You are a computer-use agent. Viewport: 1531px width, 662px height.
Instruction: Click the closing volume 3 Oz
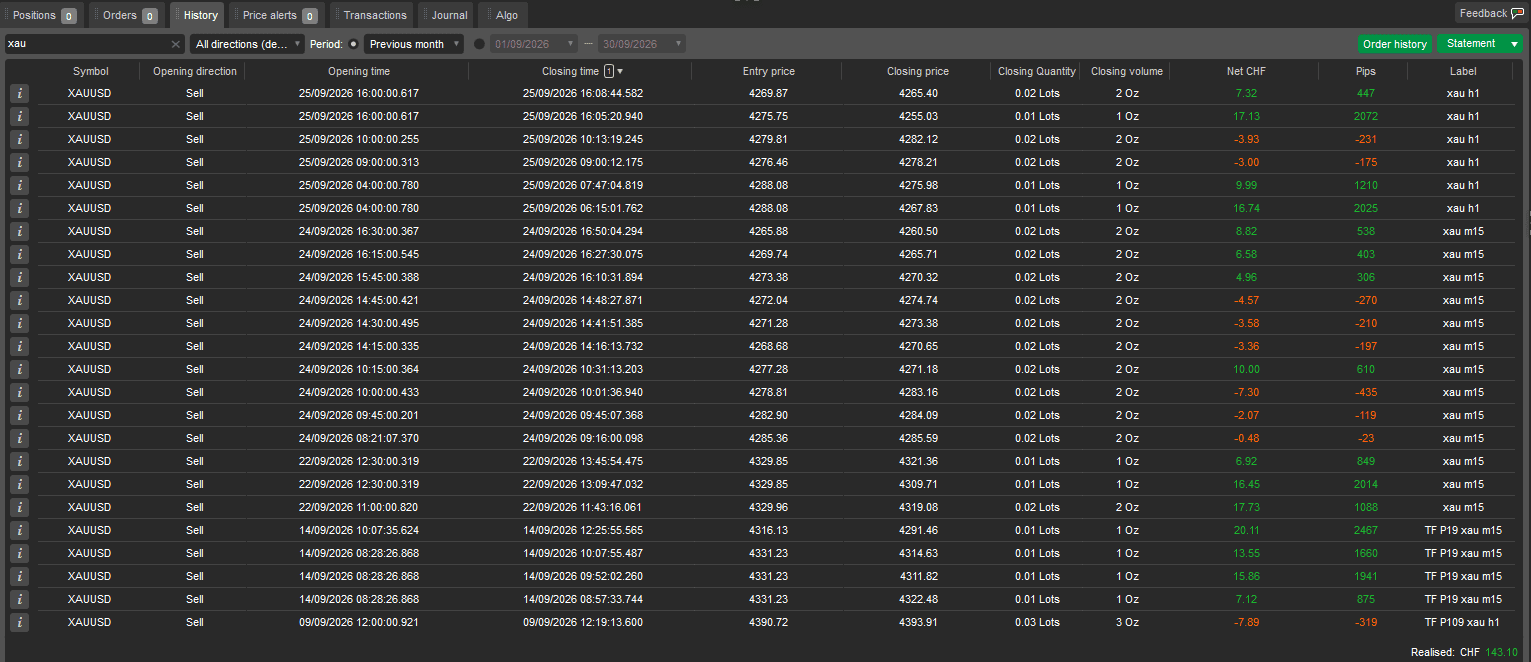tap(1128, 622)
